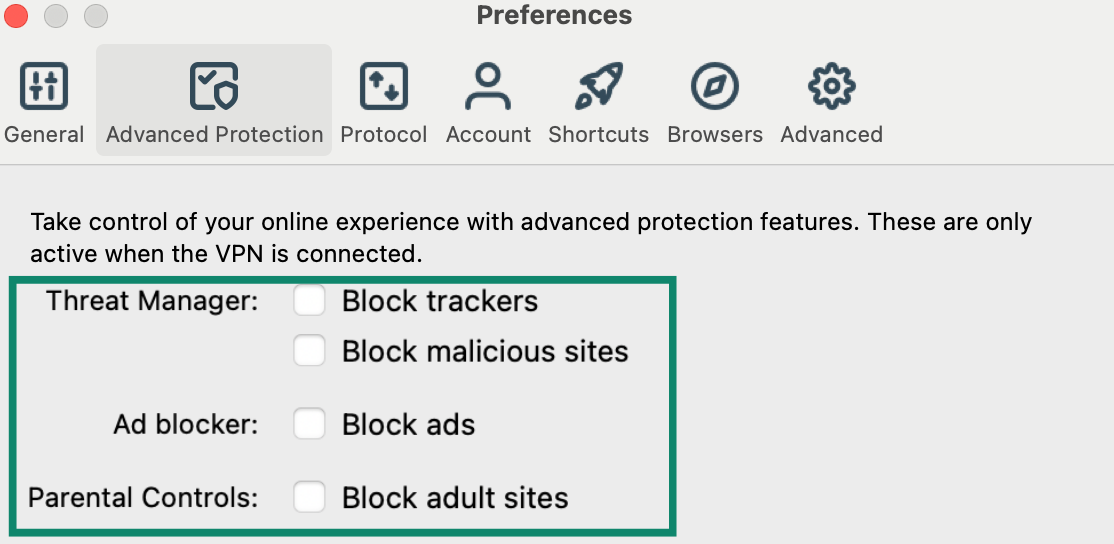The width and height of the screenshot is (1114, 544).
Task: Click the window zoom button
Action: pos(95,16)
